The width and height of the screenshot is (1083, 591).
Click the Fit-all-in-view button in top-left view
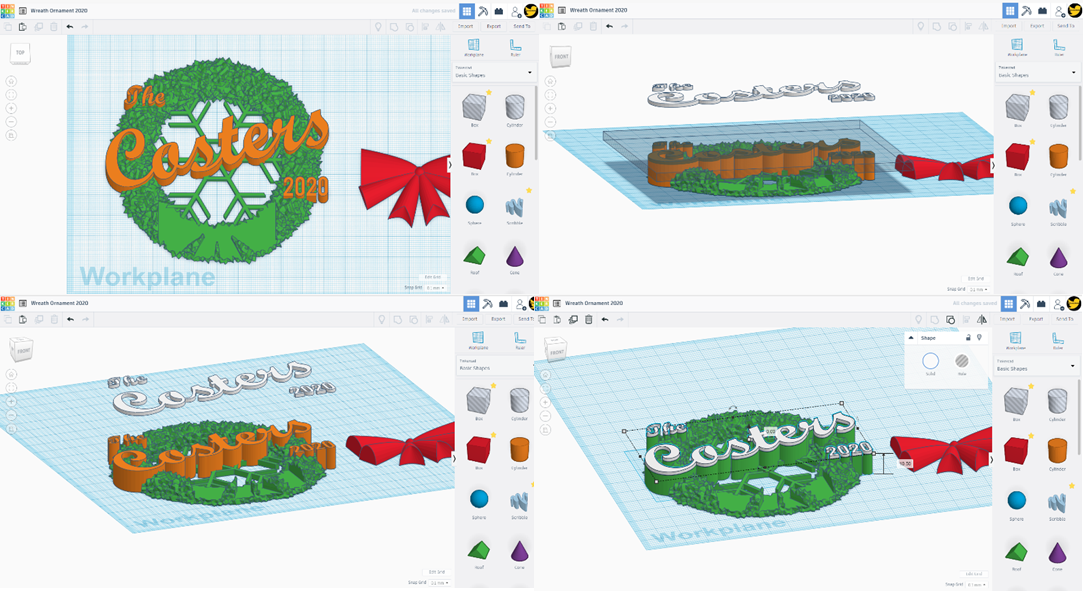point(11,95)
